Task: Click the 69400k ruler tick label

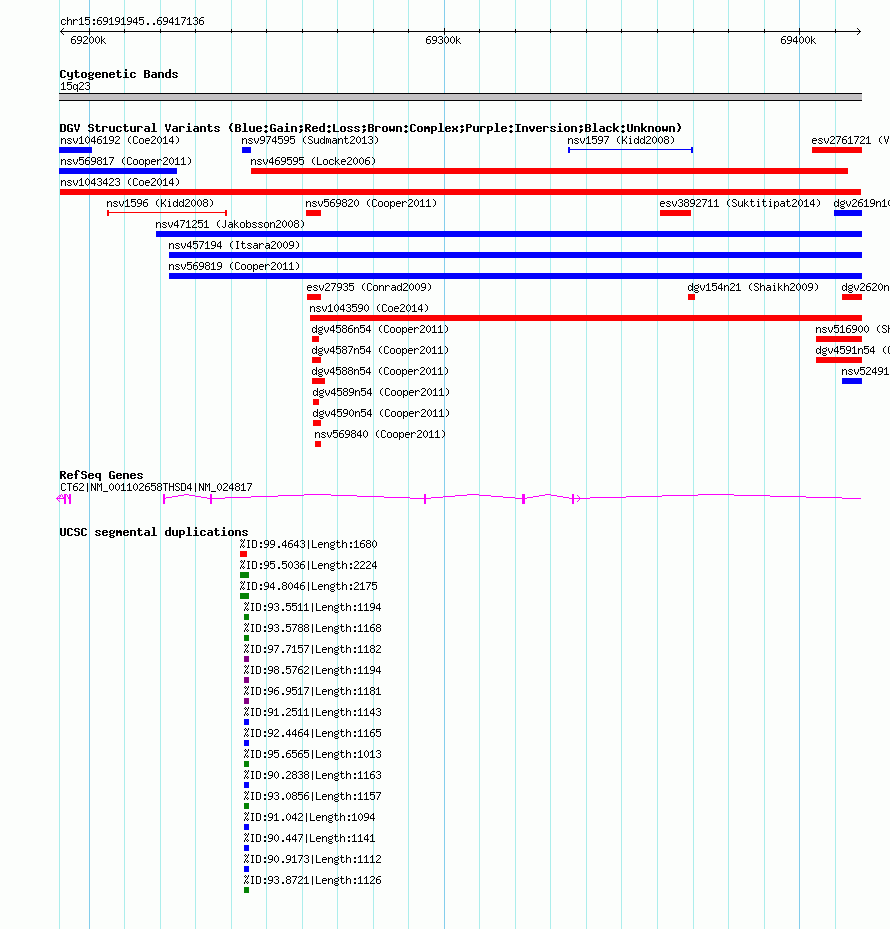Action: click(798, 40)
